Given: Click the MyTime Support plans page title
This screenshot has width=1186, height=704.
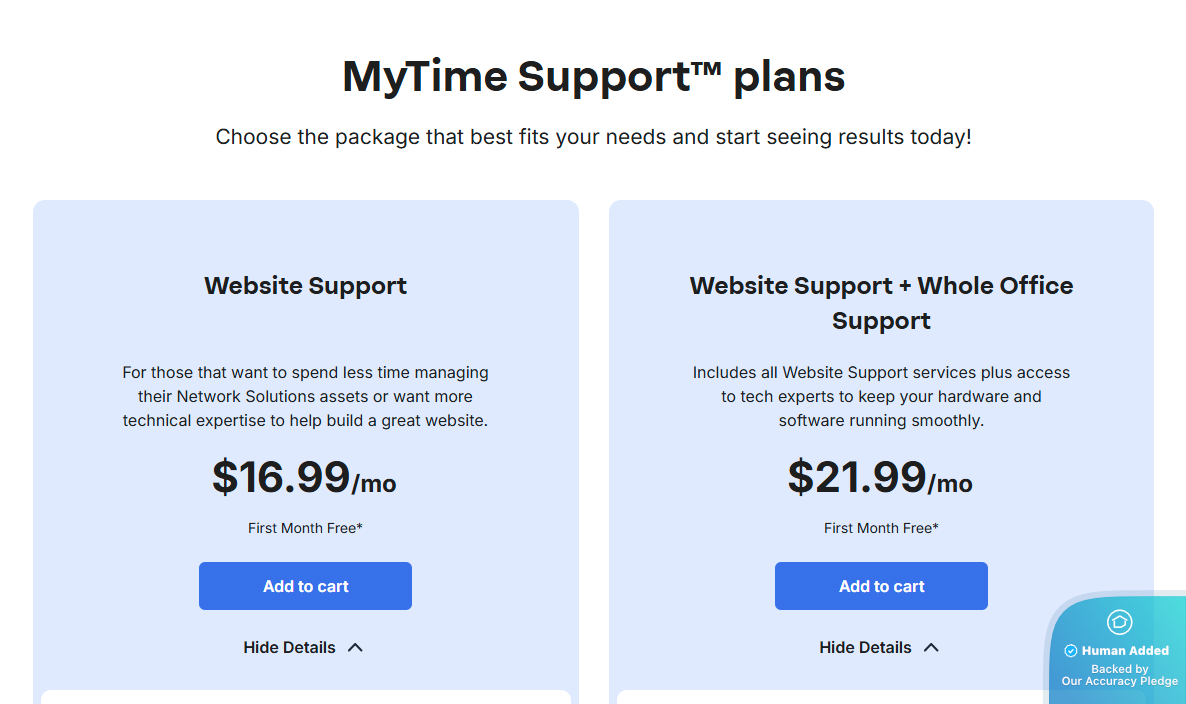Looking at the screenshot, I should click(x=593, y=76).
